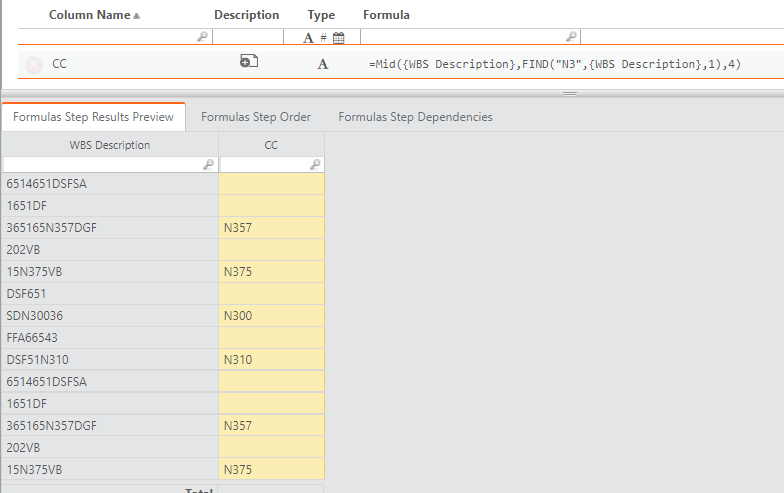
Task: Select Formulas Step Results Preview tab
Action: tap(93, 117)
